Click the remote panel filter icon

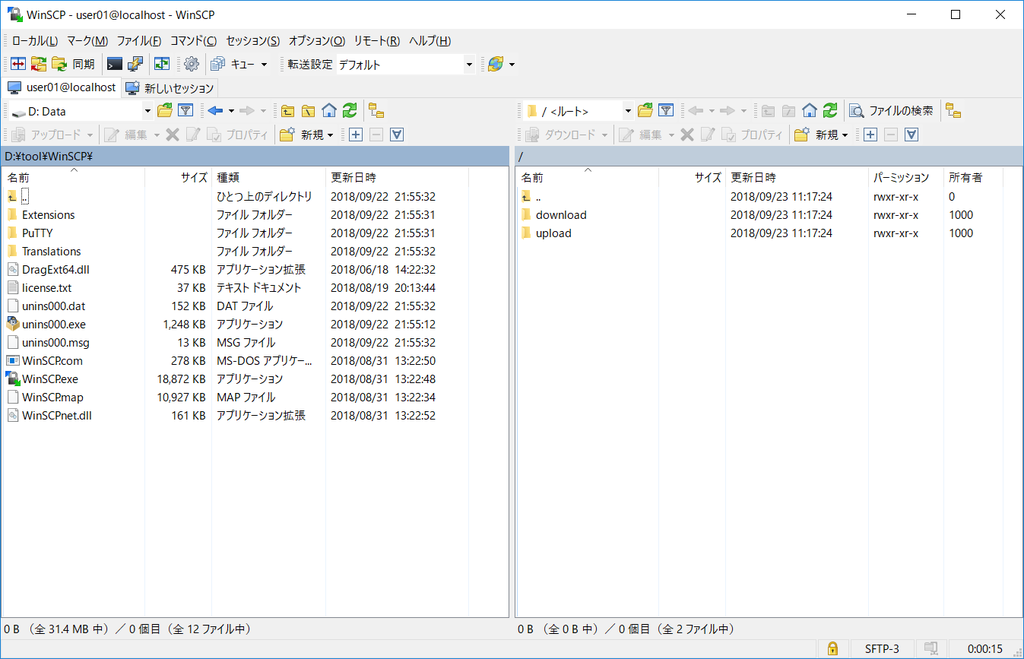[666, 110]
